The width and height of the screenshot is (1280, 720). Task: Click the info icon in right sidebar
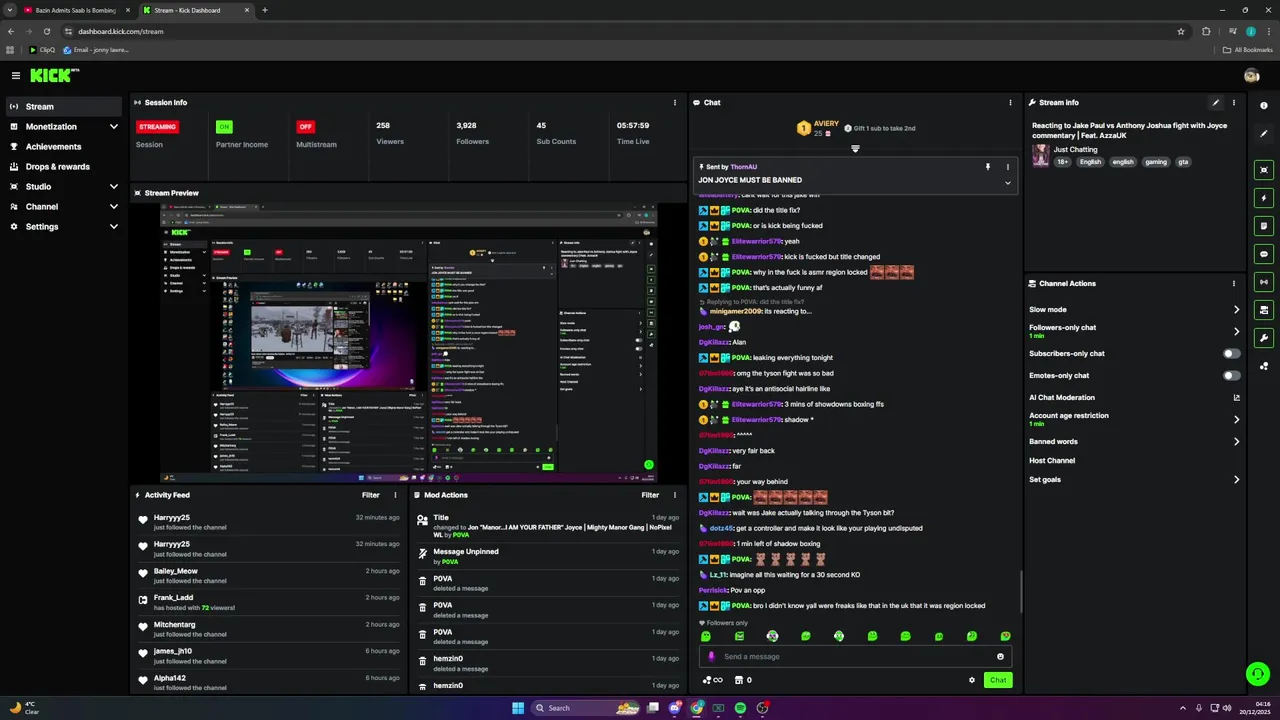(1264, 106)
